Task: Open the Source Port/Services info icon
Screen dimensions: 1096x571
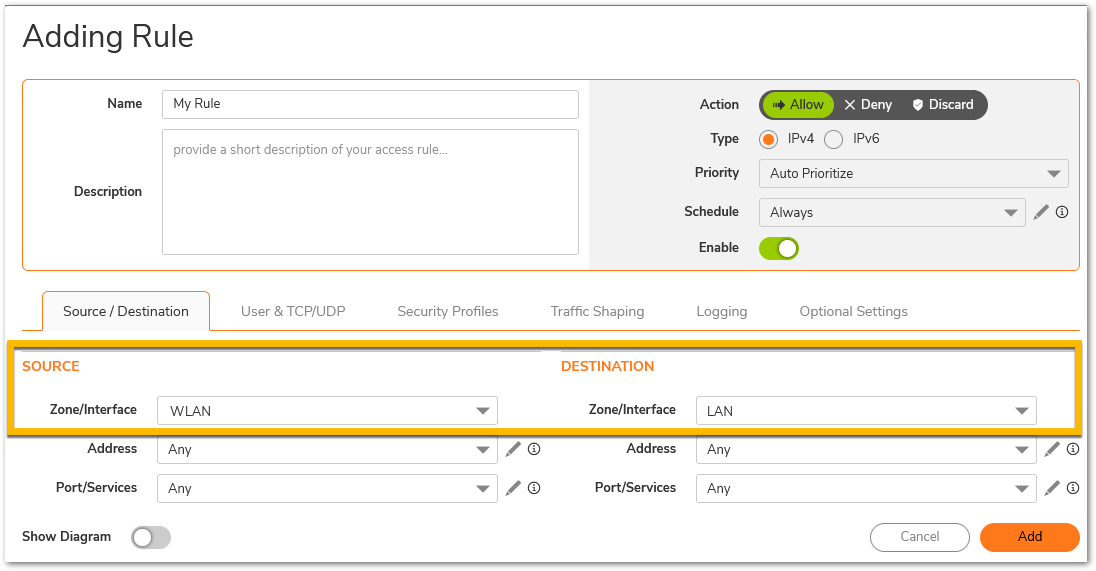Action: [534, 488]
